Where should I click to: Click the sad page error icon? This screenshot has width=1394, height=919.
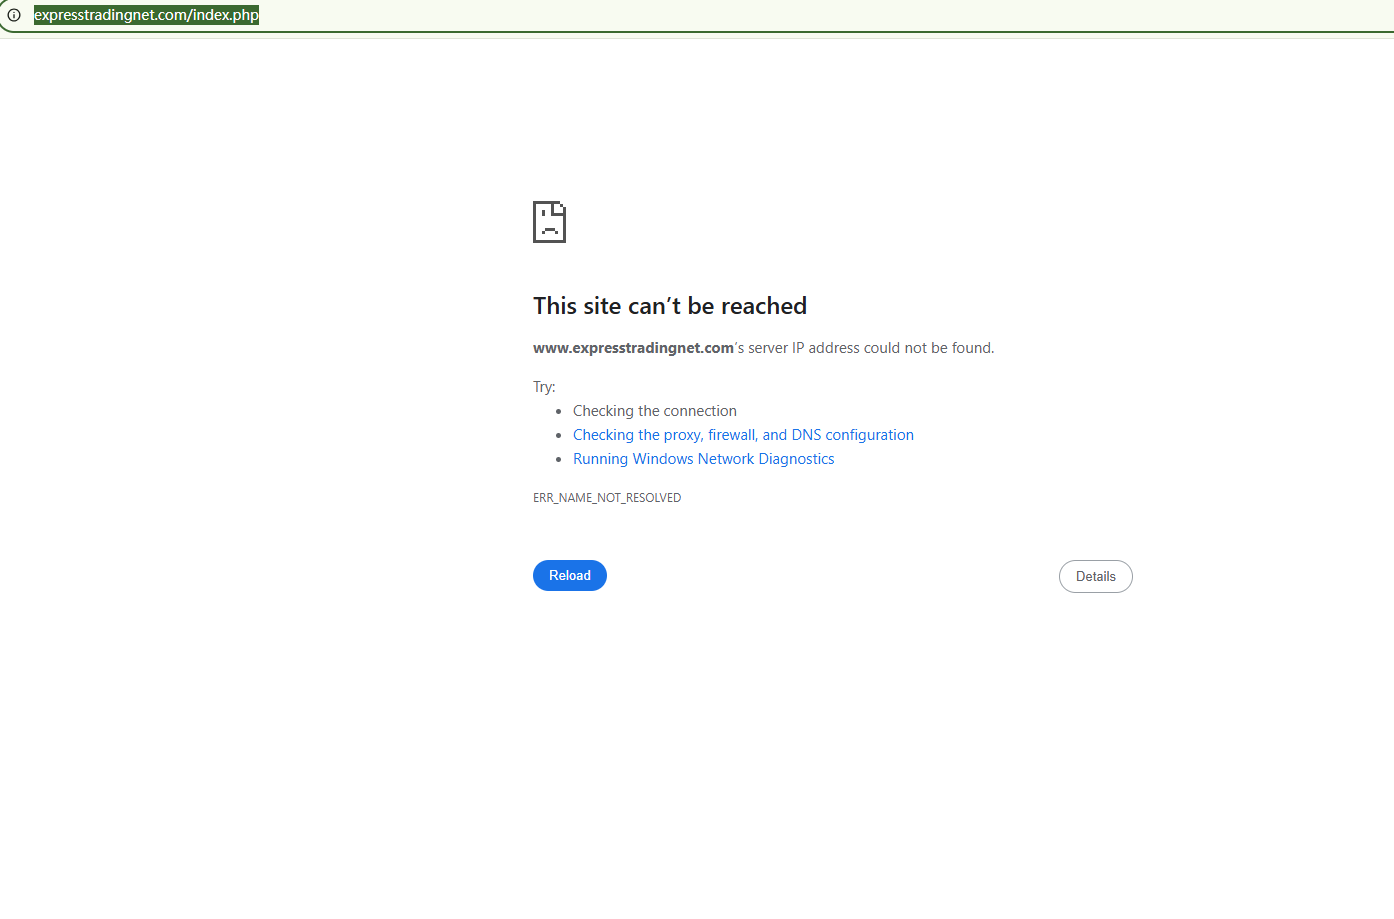point(549,222)
